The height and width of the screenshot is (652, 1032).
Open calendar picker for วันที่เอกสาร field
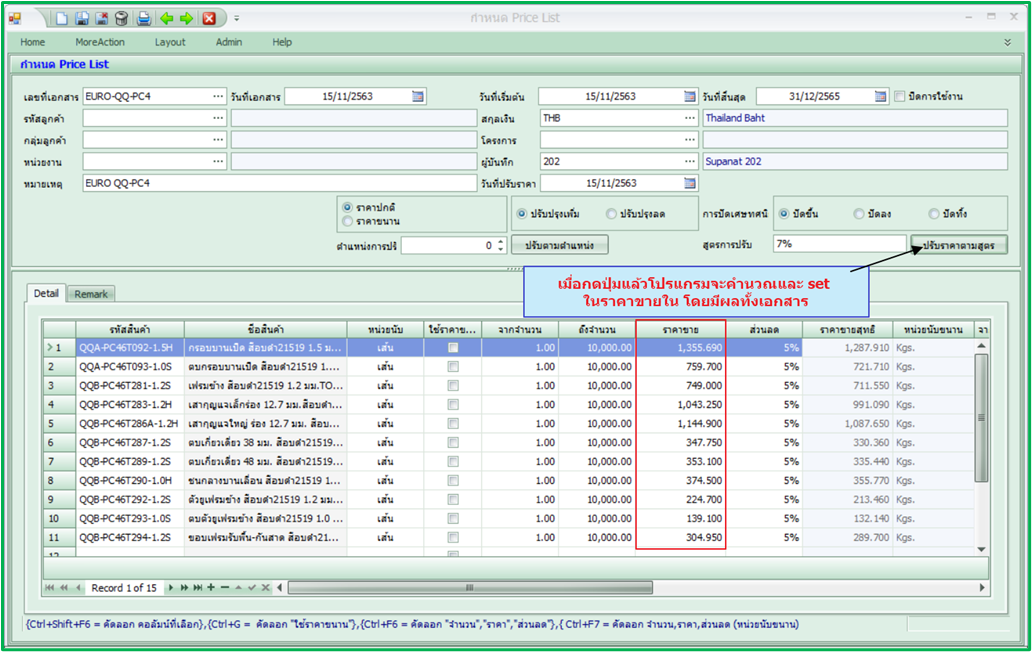pyautogui.click(x=419, y=97)
